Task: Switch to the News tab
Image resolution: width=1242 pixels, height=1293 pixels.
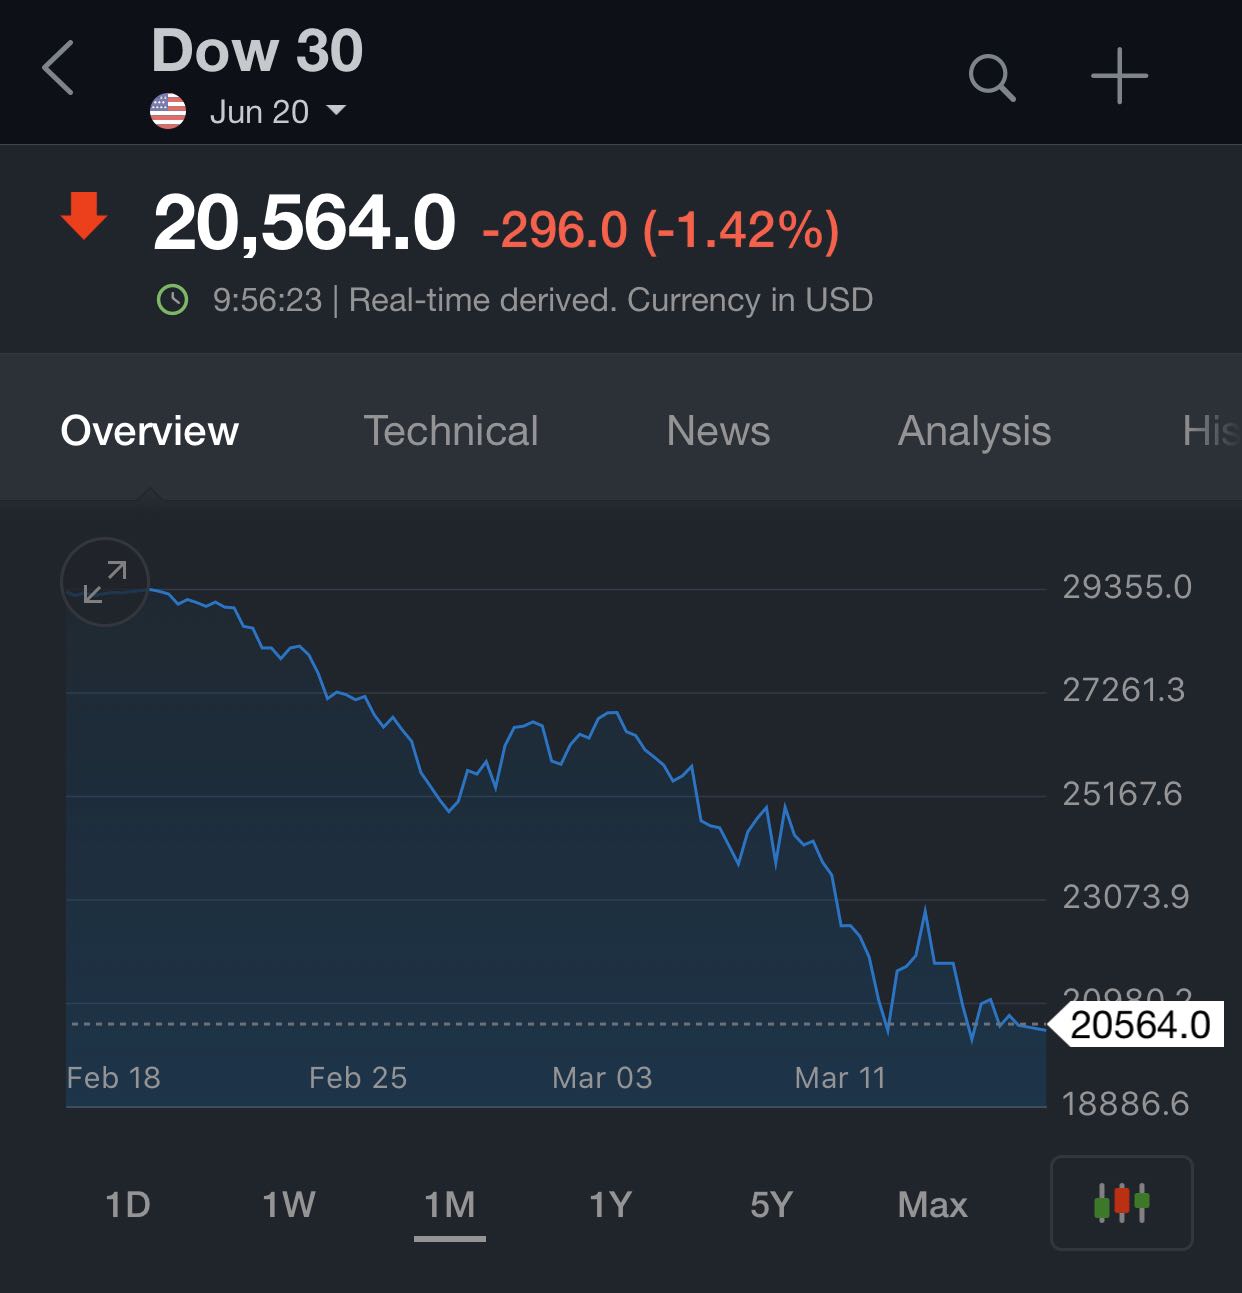Action: click(718, 431)
